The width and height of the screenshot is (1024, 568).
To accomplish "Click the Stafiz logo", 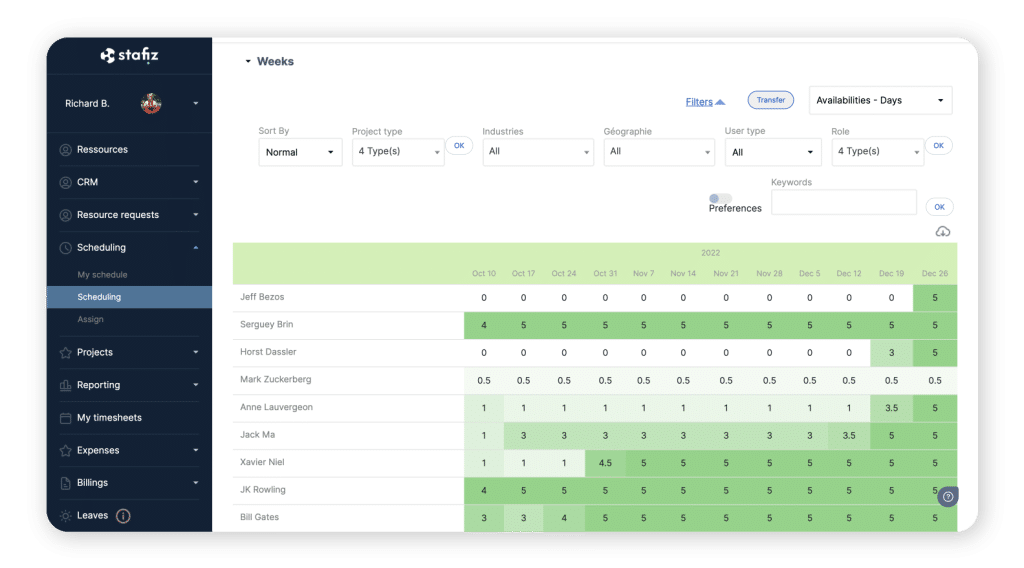I will tap(129, 55).
